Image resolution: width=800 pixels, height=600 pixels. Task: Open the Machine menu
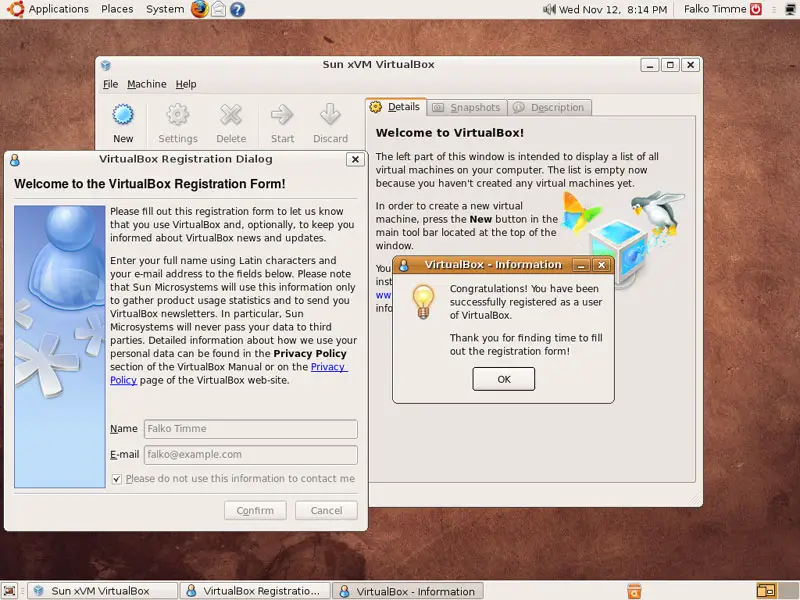click(147, 84)
